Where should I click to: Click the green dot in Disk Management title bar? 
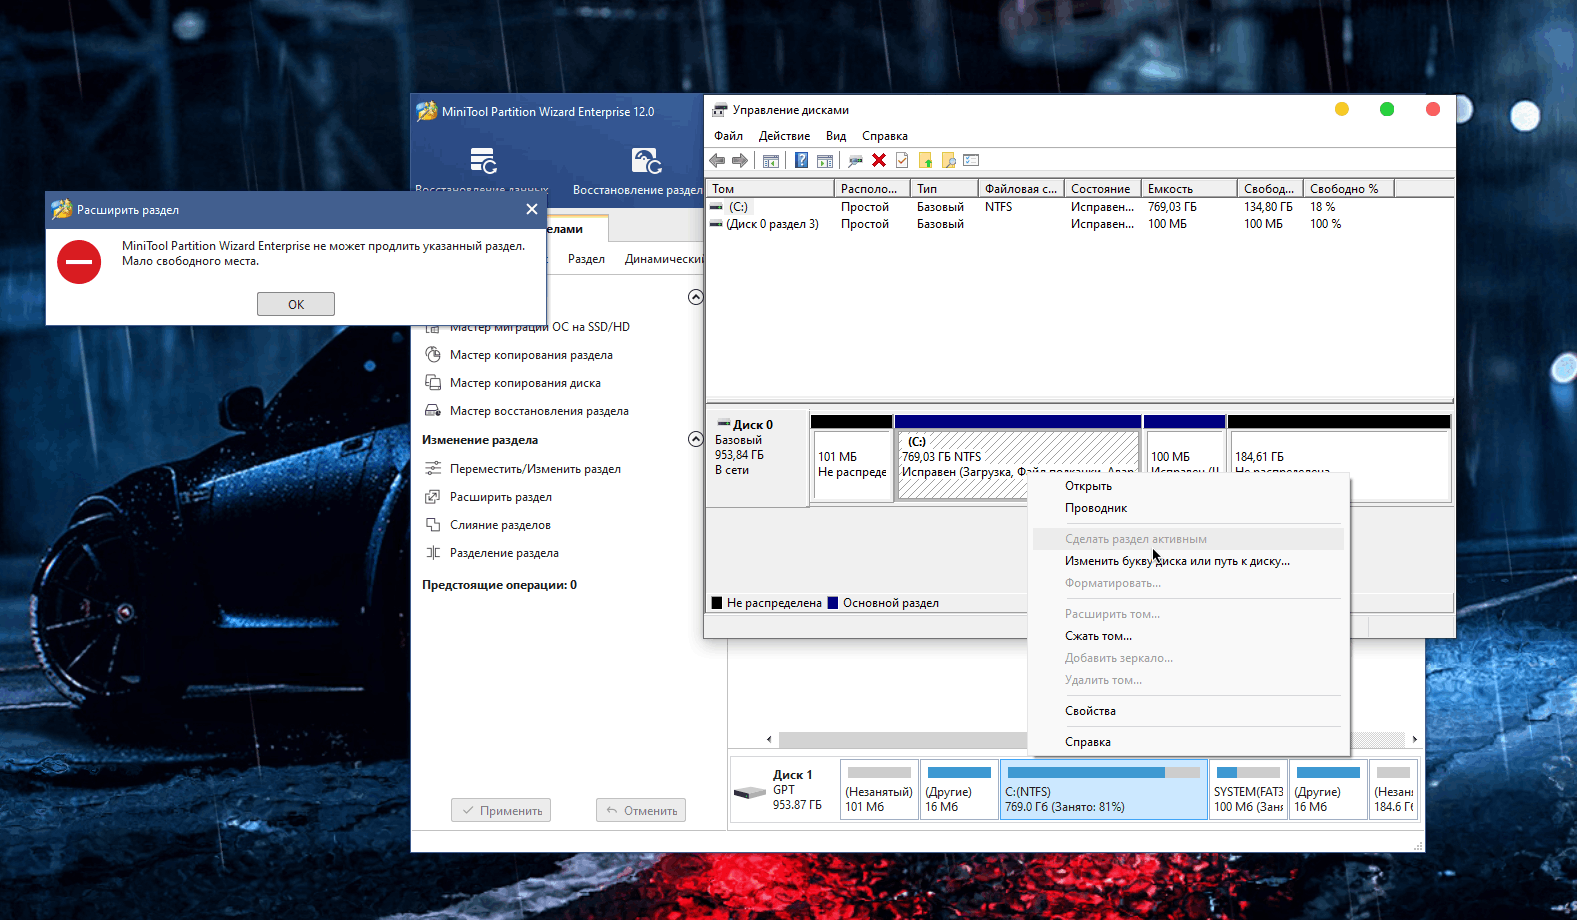[x=1387, y=109]
